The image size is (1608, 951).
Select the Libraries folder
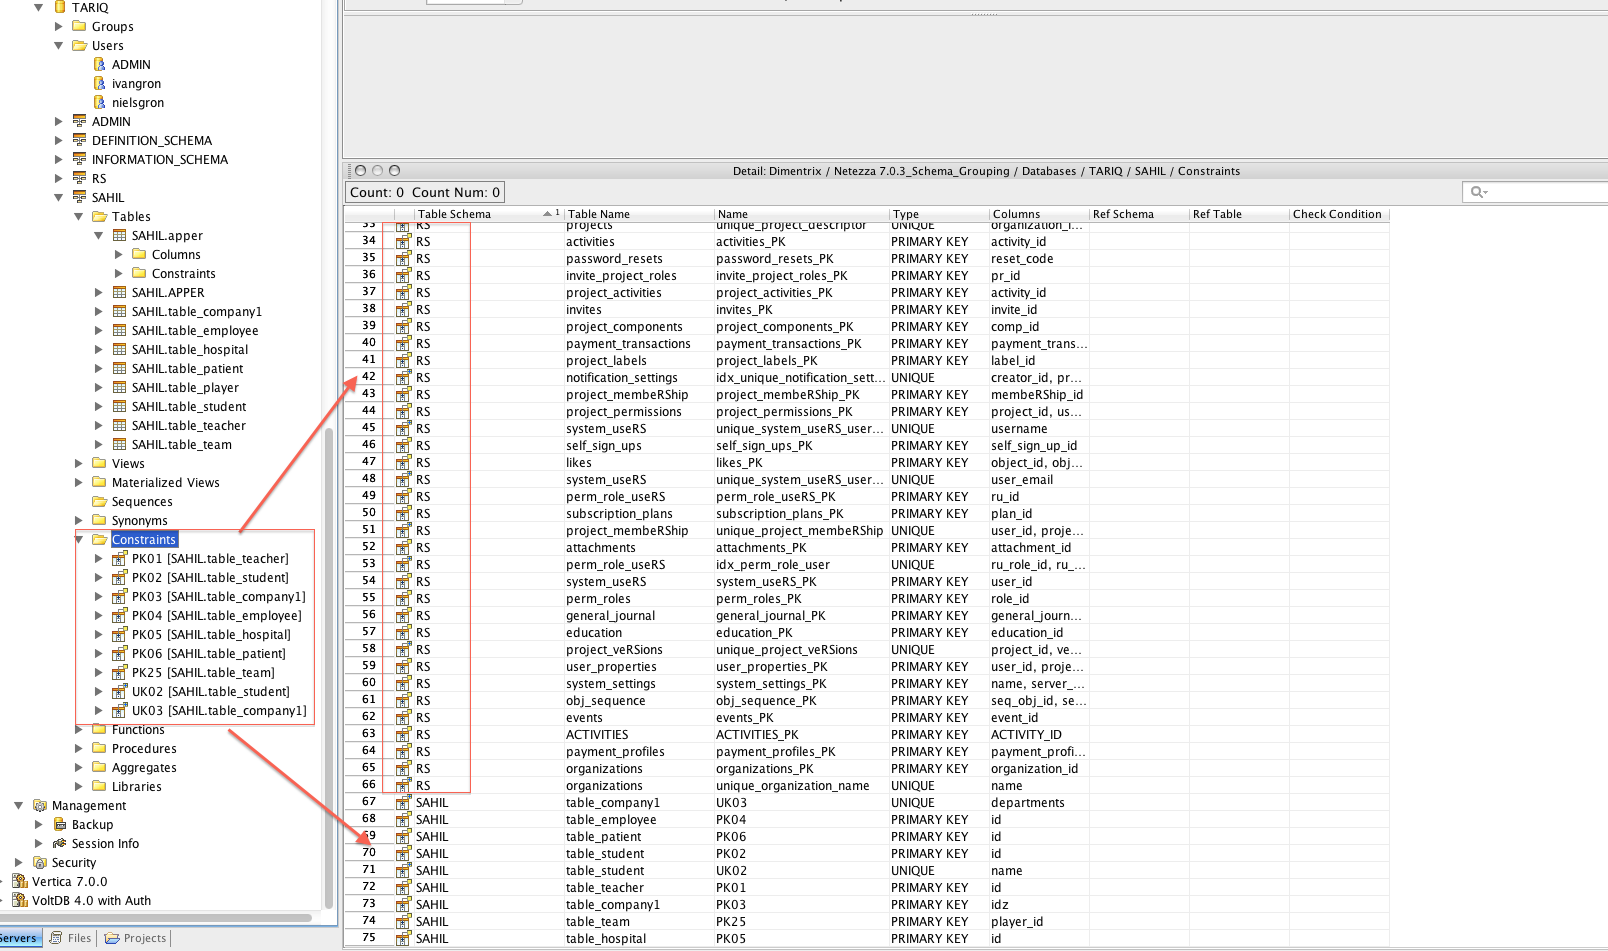[x=136, y=786]
